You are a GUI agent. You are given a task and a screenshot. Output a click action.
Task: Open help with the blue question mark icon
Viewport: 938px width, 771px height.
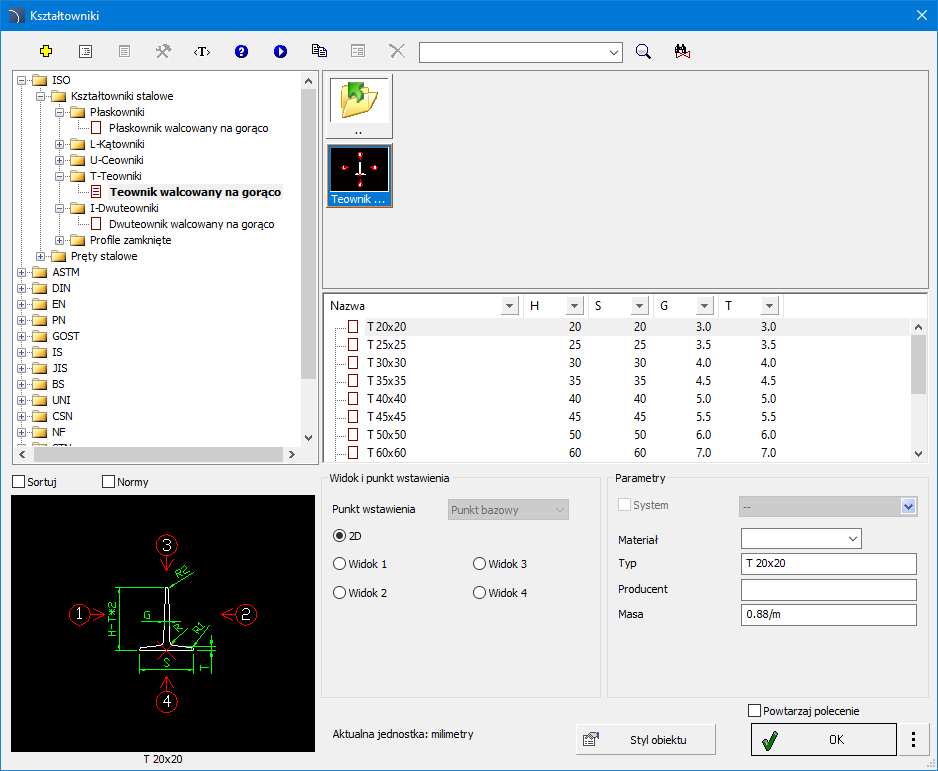[241, 51]
